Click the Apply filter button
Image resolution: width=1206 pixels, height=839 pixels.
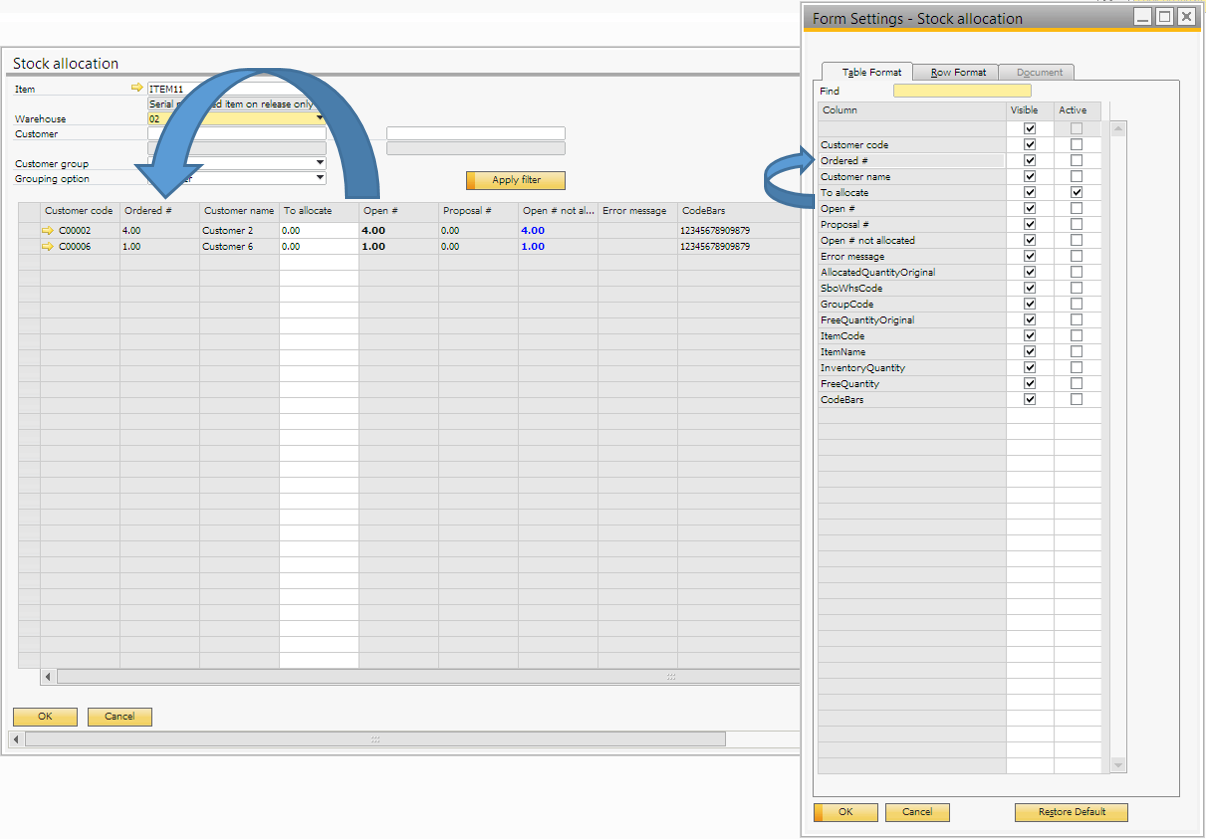[516, 181]
